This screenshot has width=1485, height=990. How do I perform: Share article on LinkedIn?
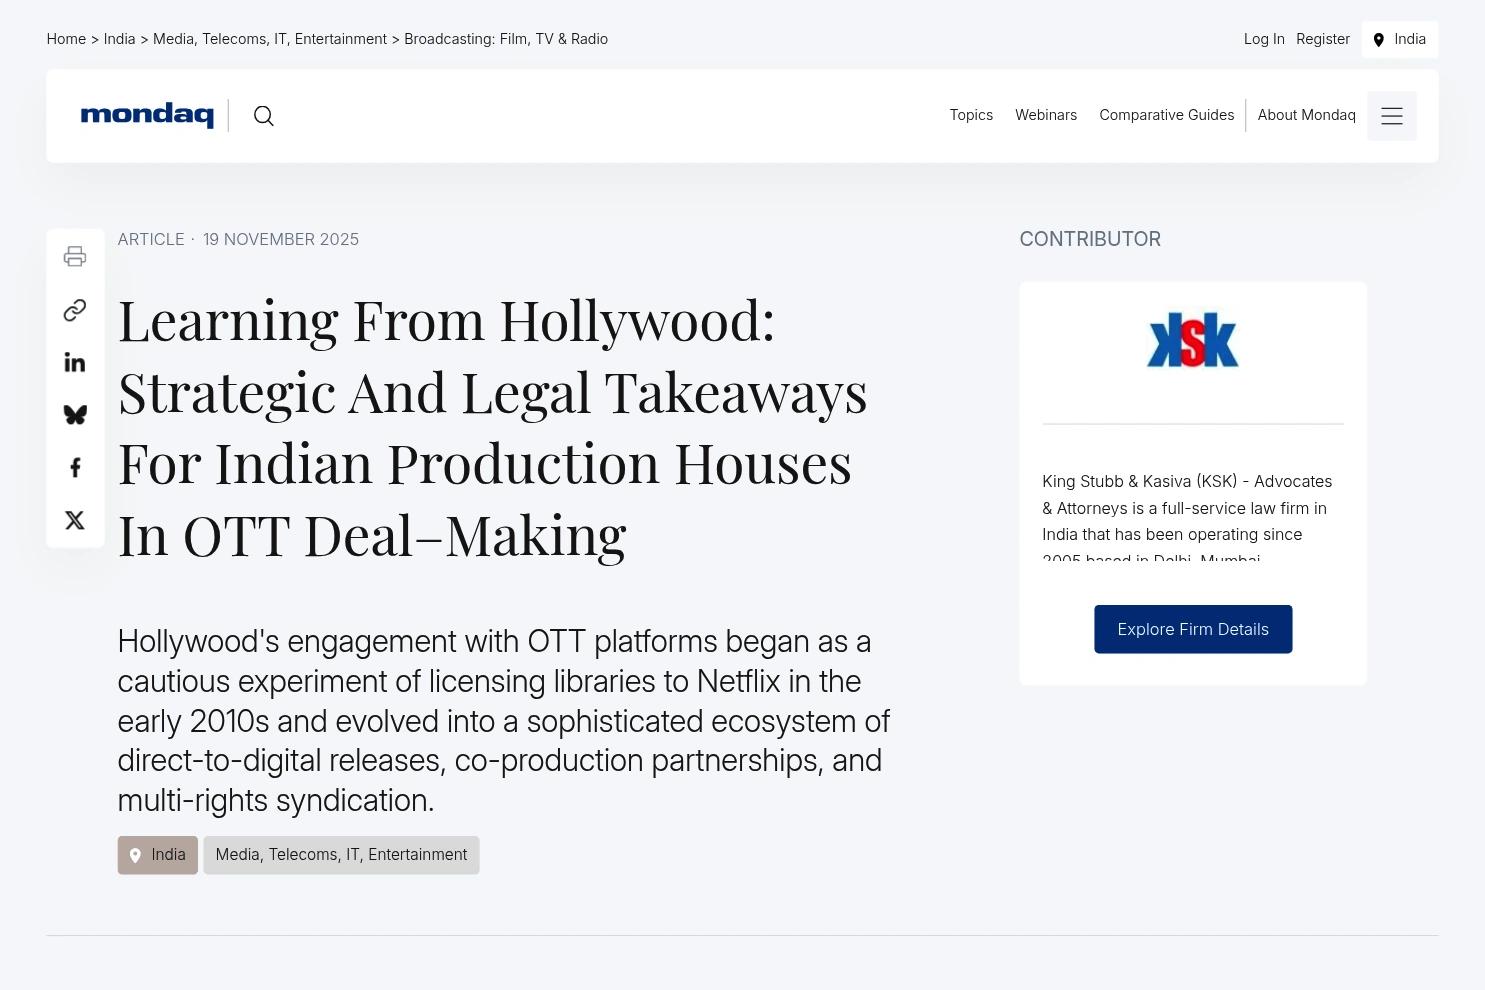(75, 362)
